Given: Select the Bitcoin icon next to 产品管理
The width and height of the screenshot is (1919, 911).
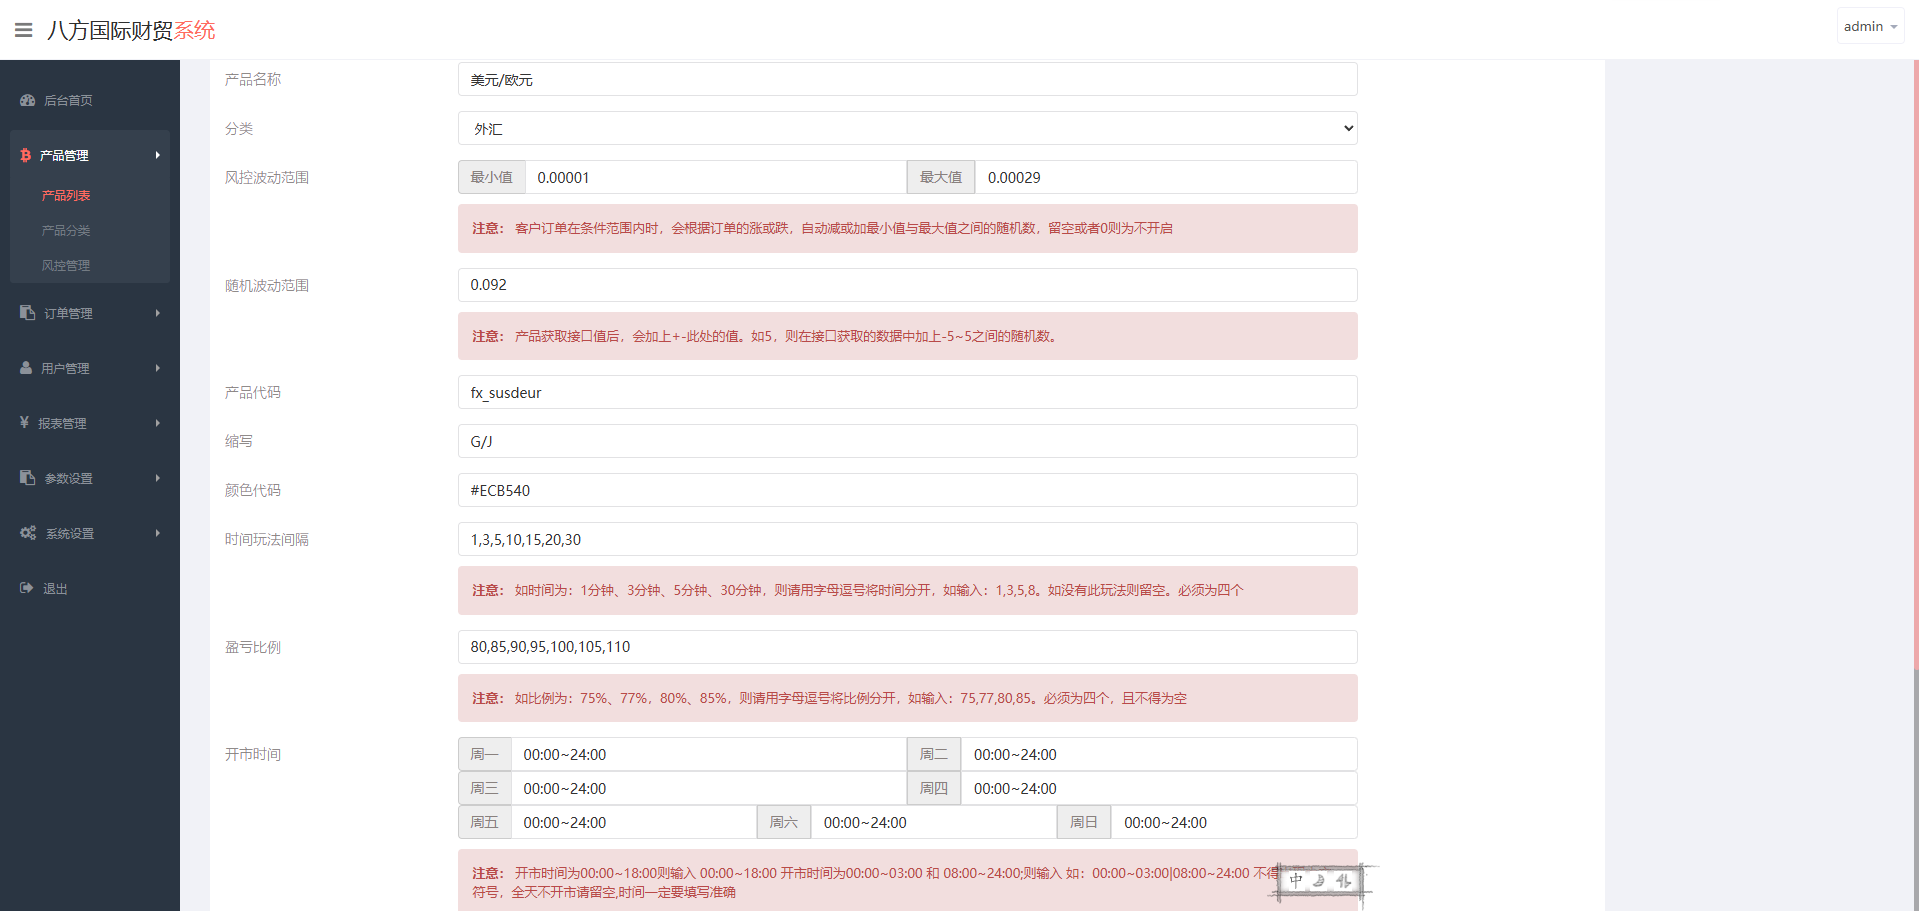Looking at the screenshot, I should pos(24,155).
